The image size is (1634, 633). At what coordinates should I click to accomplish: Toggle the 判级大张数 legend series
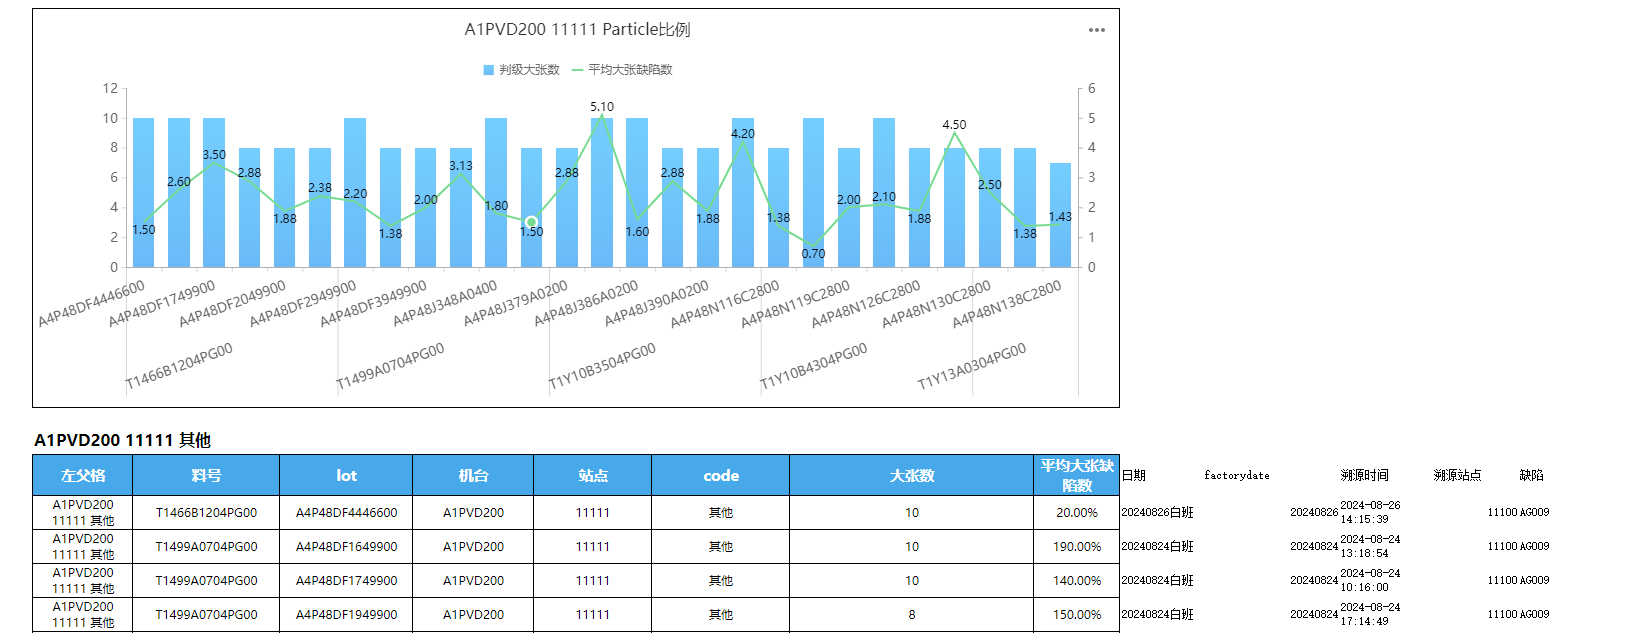click(x=521, y=70)
